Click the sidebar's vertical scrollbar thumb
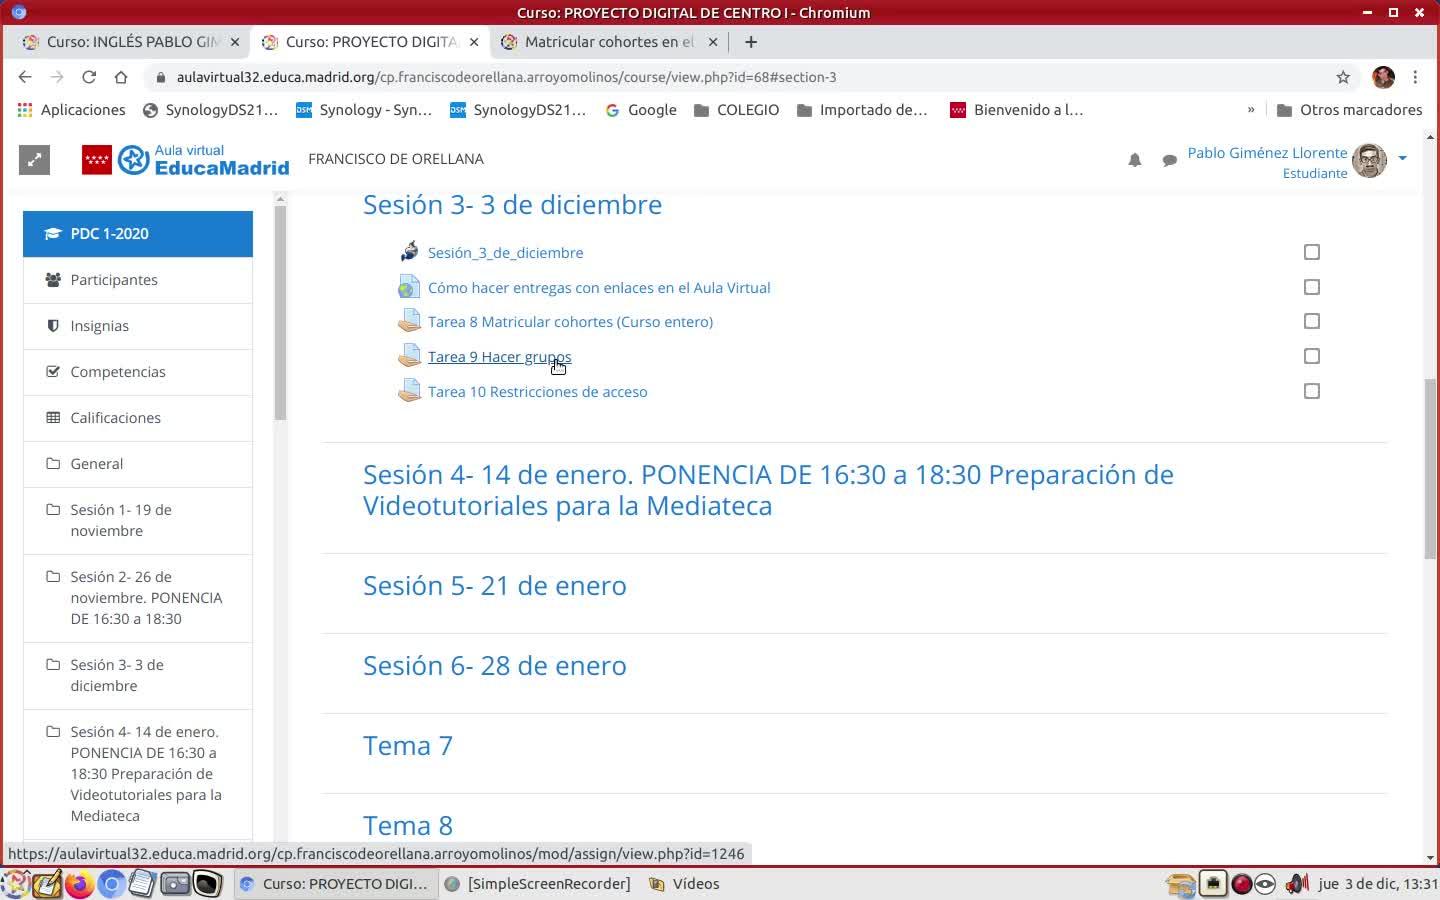Screen dimensions: 1440x900 pyautogui.click(x=281, y=312)
